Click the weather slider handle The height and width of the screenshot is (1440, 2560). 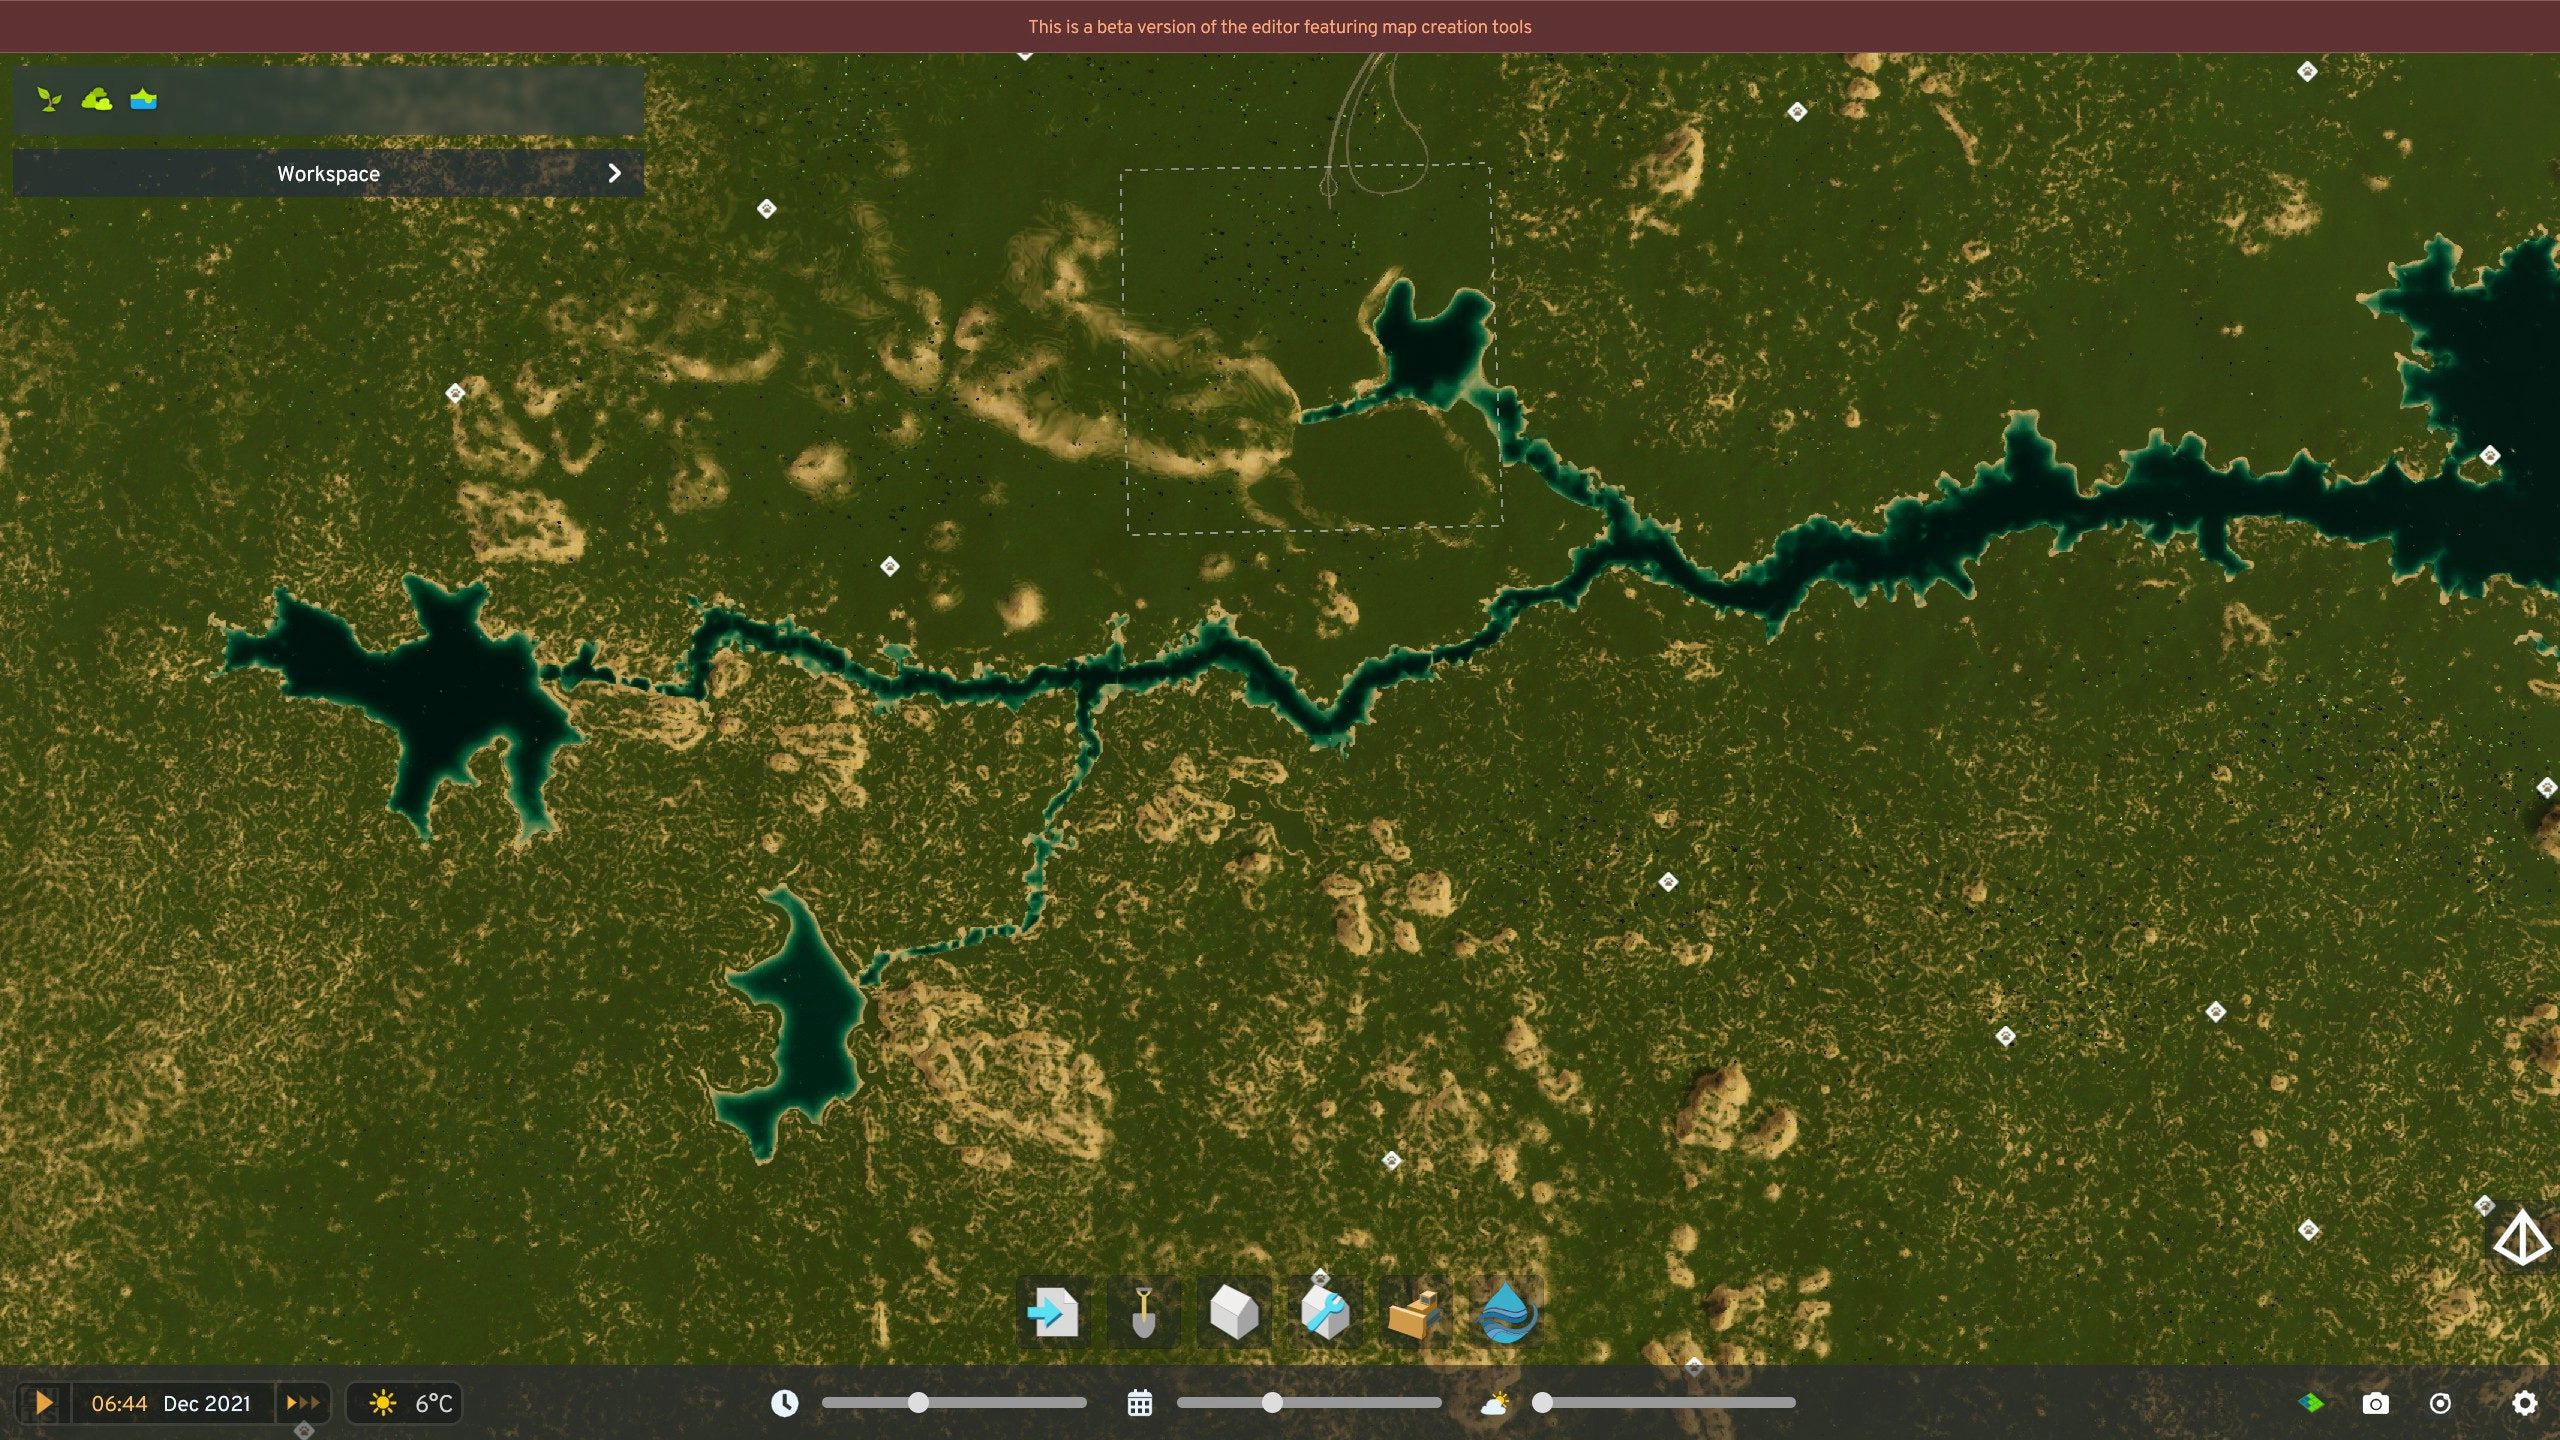click(1543, 1403)
